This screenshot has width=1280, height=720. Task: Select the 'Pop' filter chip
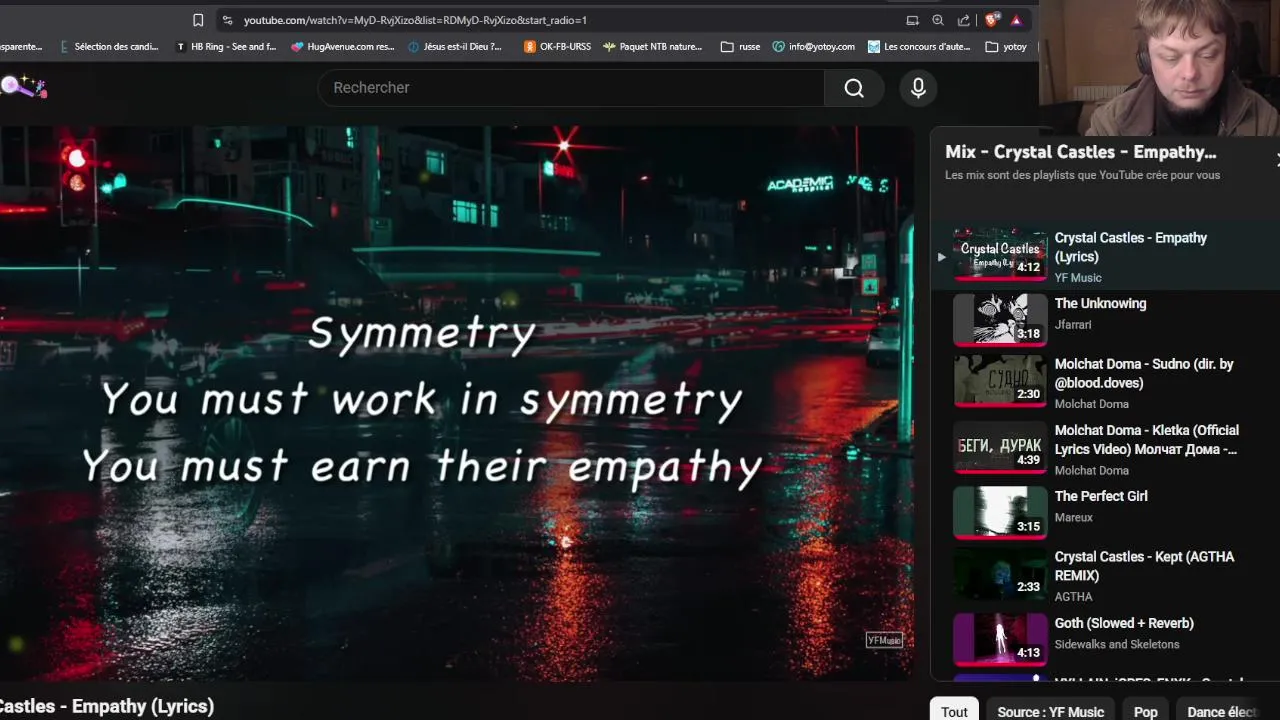[x=1146, y=710]
